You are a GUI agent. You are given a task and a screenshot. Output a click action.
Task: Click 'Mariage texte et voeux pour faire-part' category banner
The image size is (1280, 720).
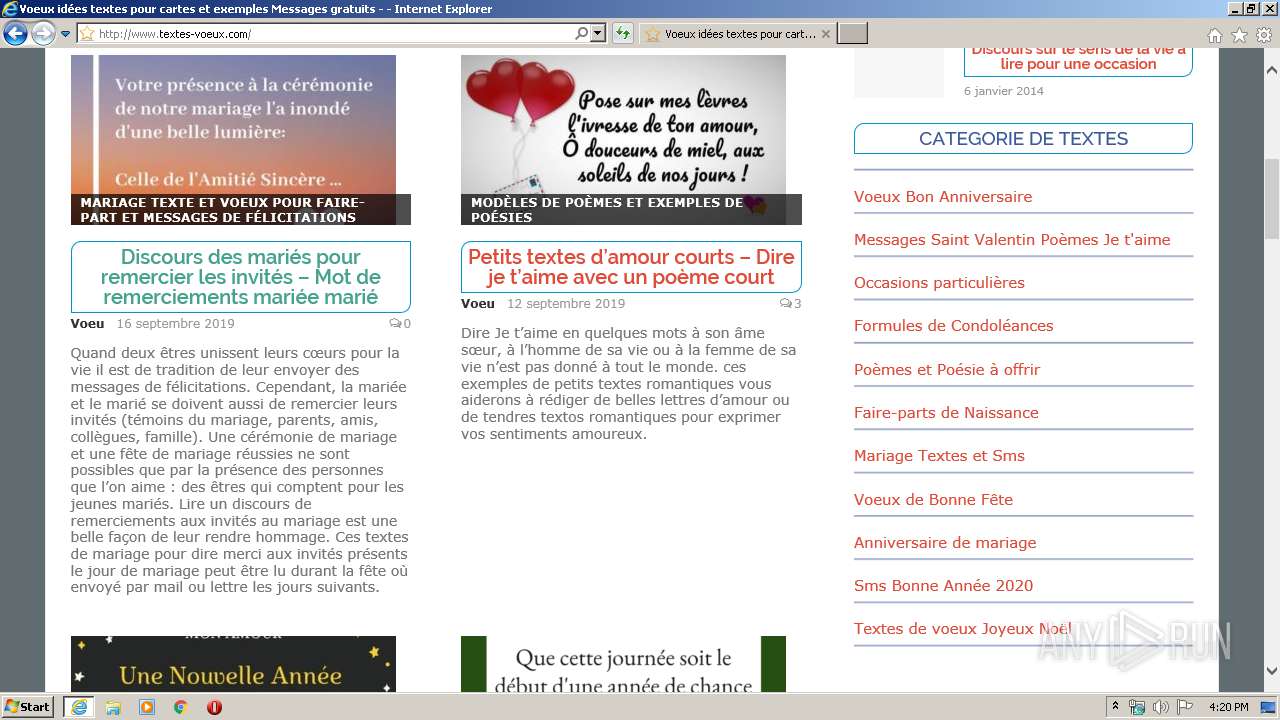(x=241, y=209)
